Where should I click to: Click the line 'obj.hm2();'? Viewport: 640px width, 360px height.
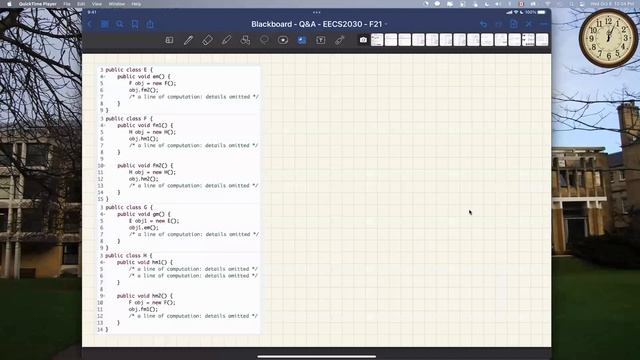[143, 179]
